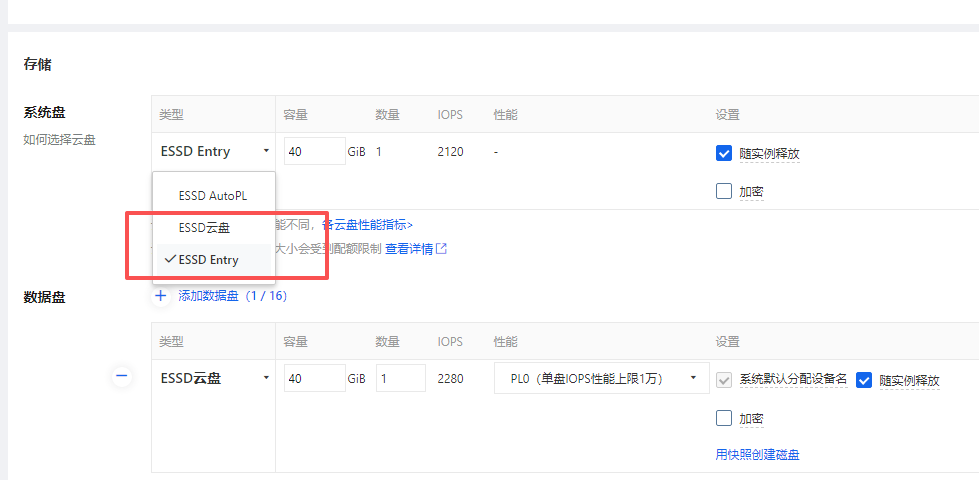The image size is (979, 480).
Task: Open system disk type ESSD Entry dropdown
Action: tap(213, 152)
